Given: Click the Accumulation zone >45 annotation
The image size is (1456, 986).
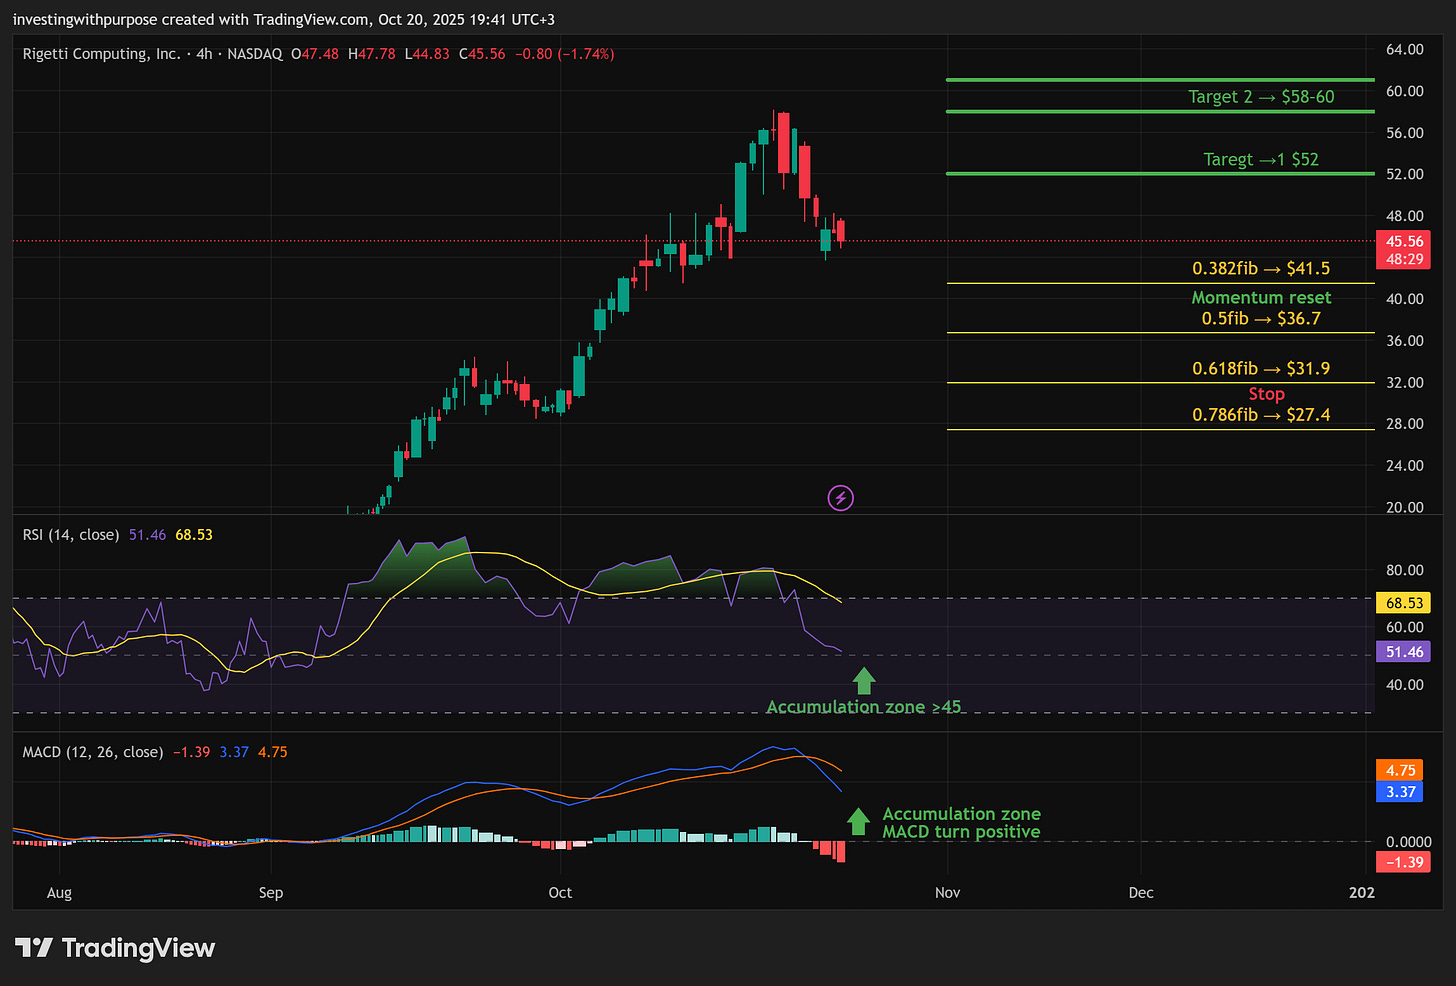Looking at the screenshot, I should point(864,707).
